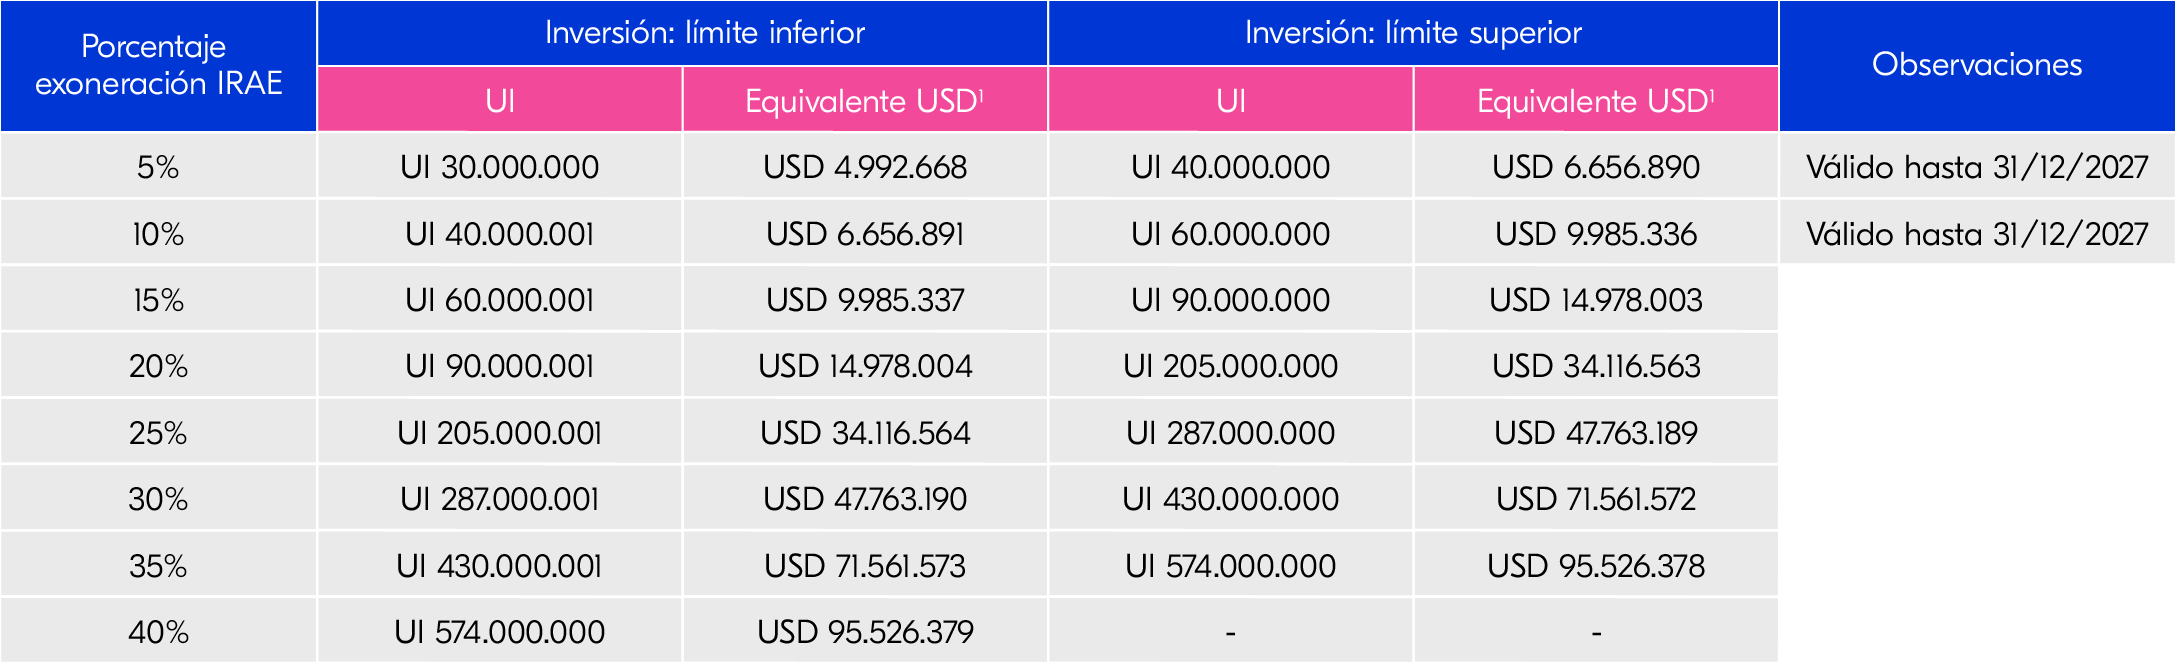This screenshot has height=663, width=2176.
Task: Click the UI subheader under límite inferior
Action: tap(499, 101)
